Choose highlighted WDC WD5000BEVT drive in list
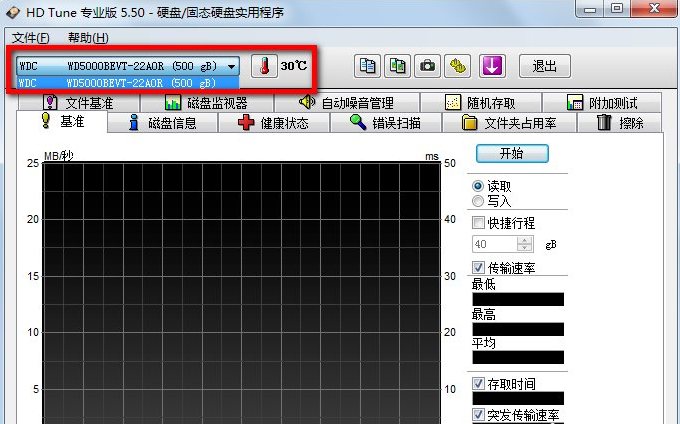 click(x=128, y=83)
